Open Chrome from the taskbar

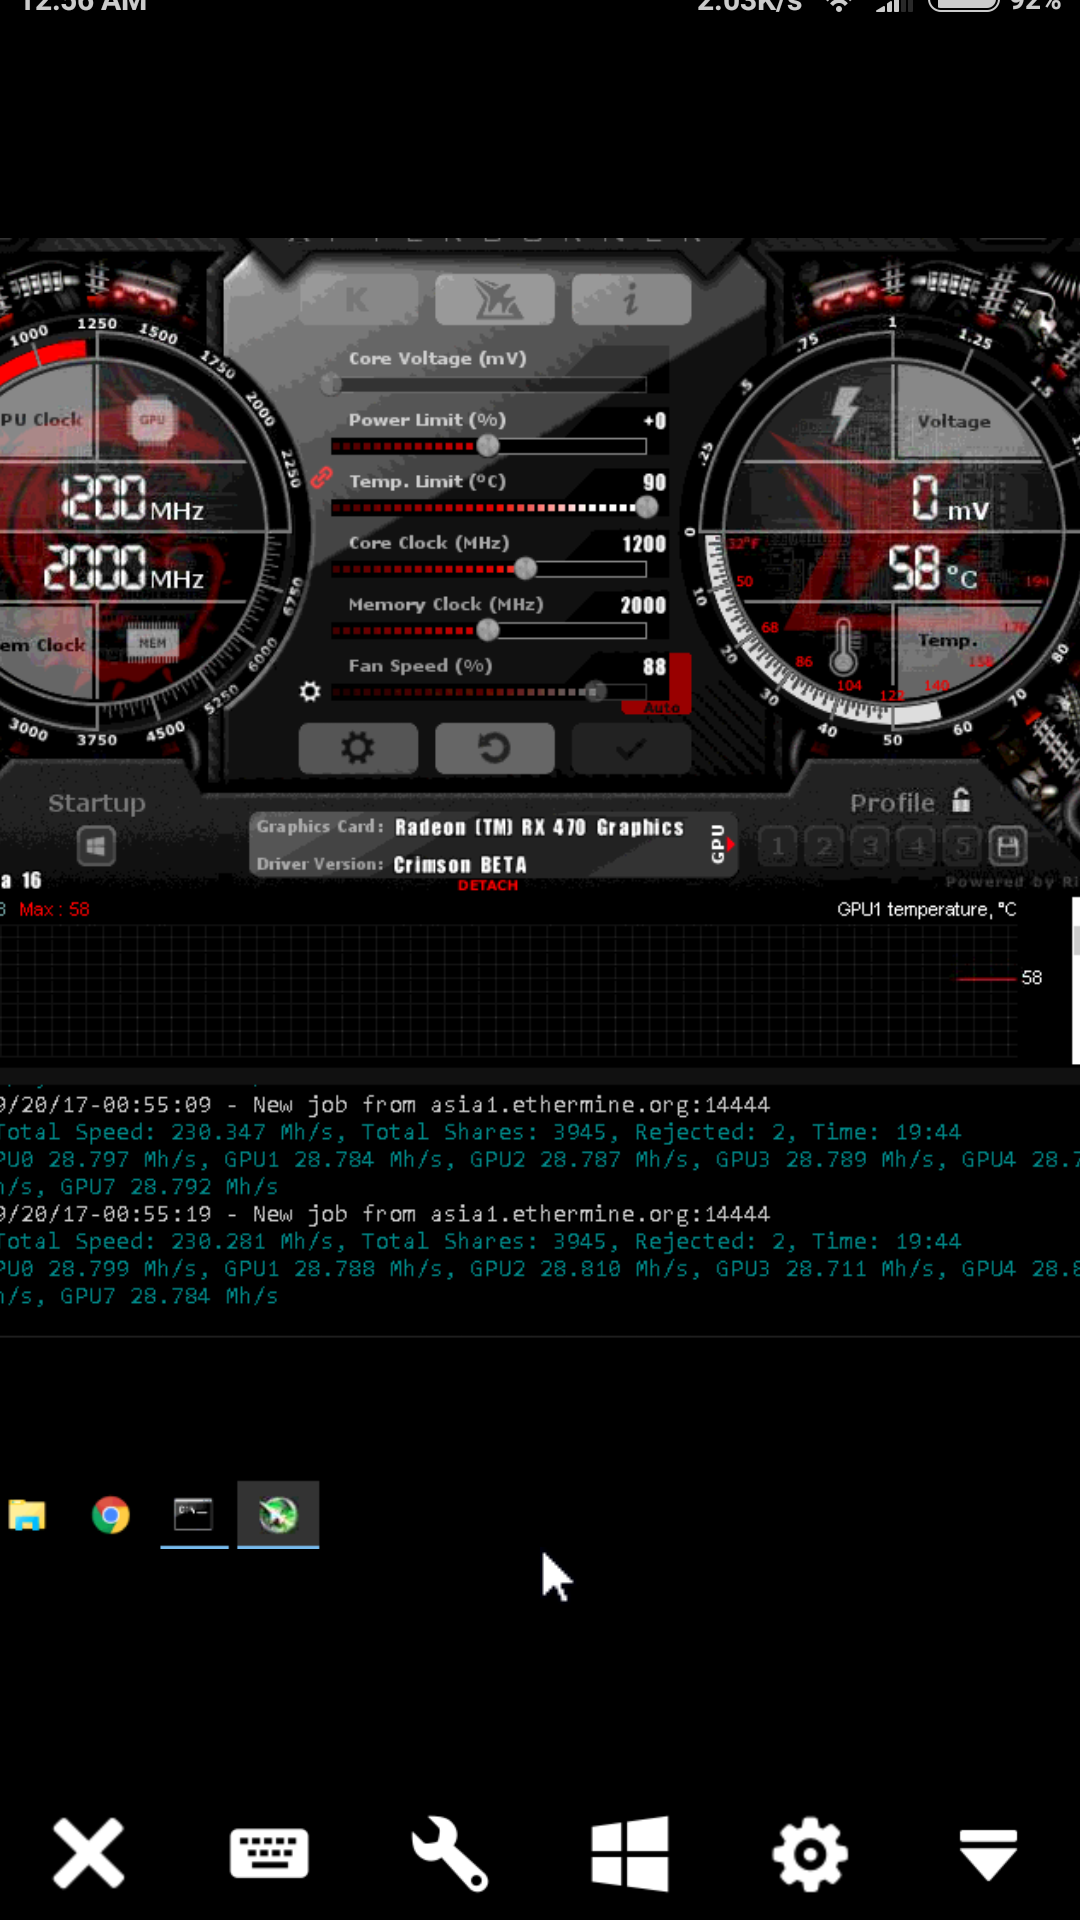pyautogui.click(x=111, y=1515)
